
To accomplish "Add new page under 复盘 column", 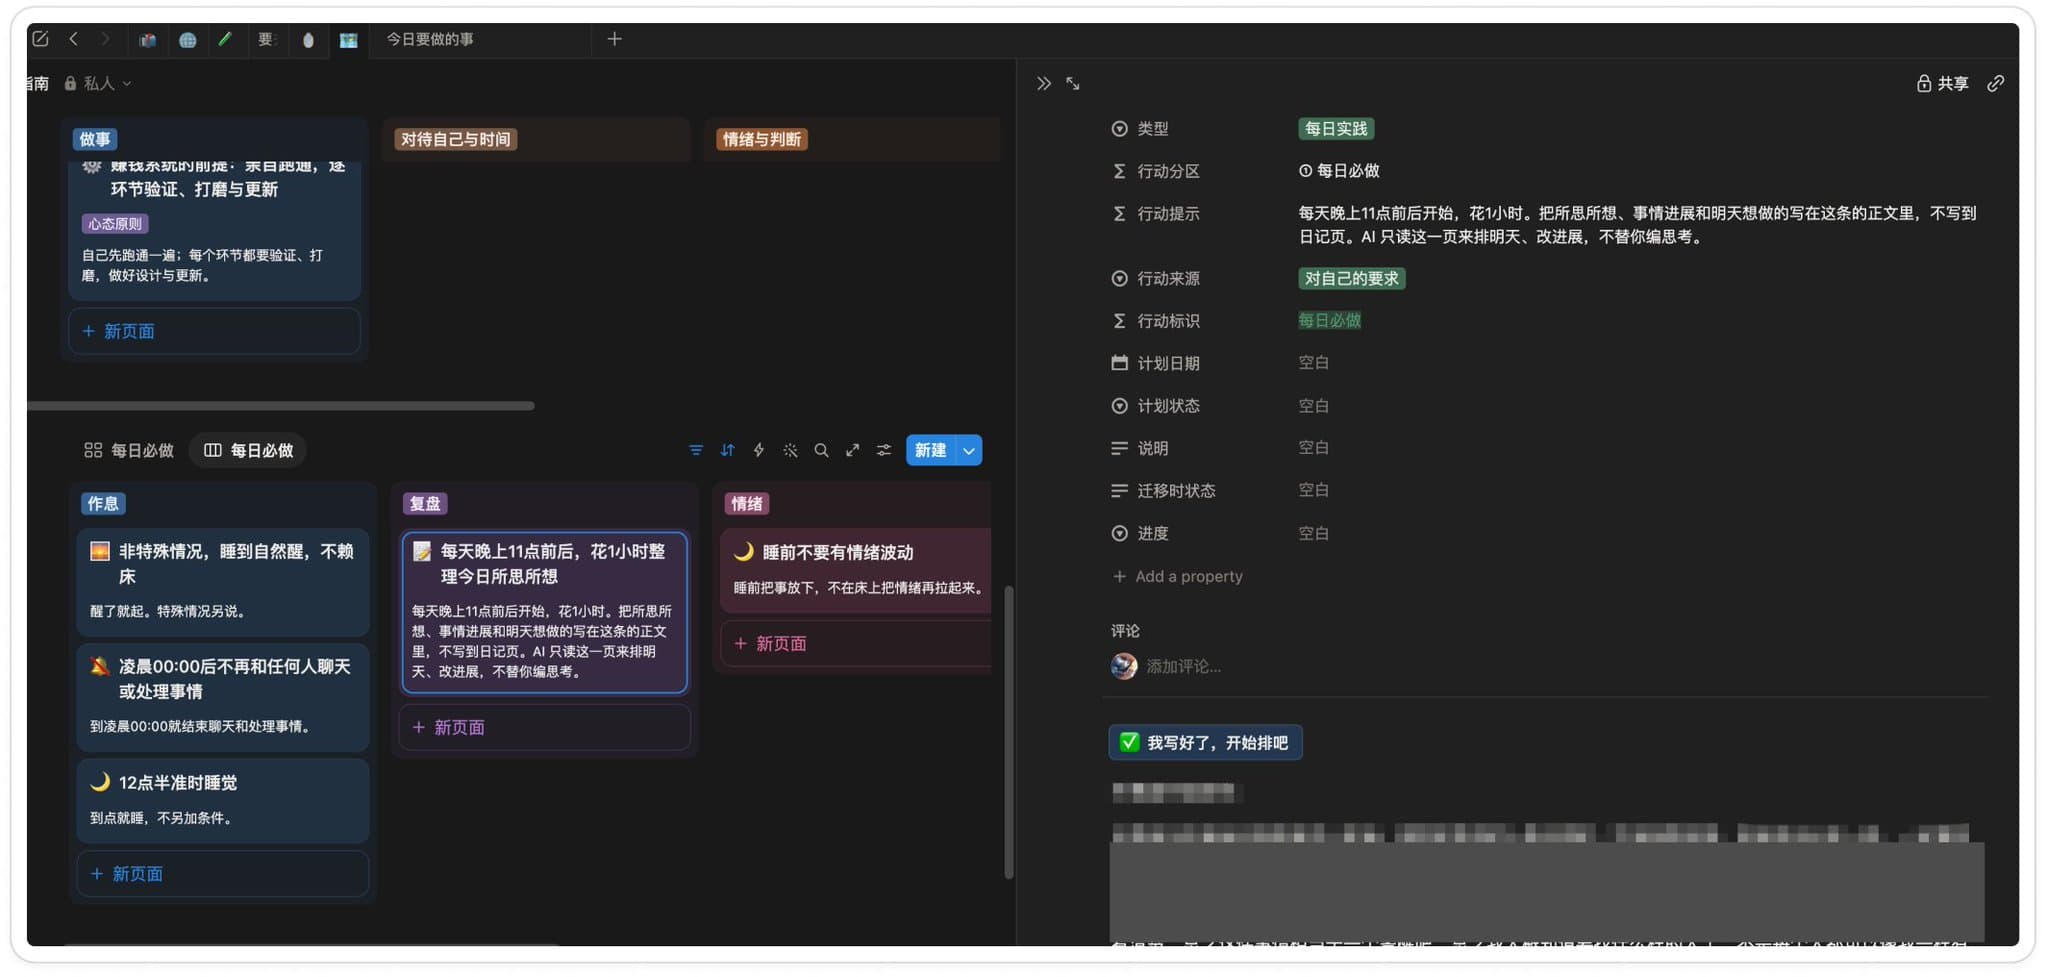I will tap(545, 727).
